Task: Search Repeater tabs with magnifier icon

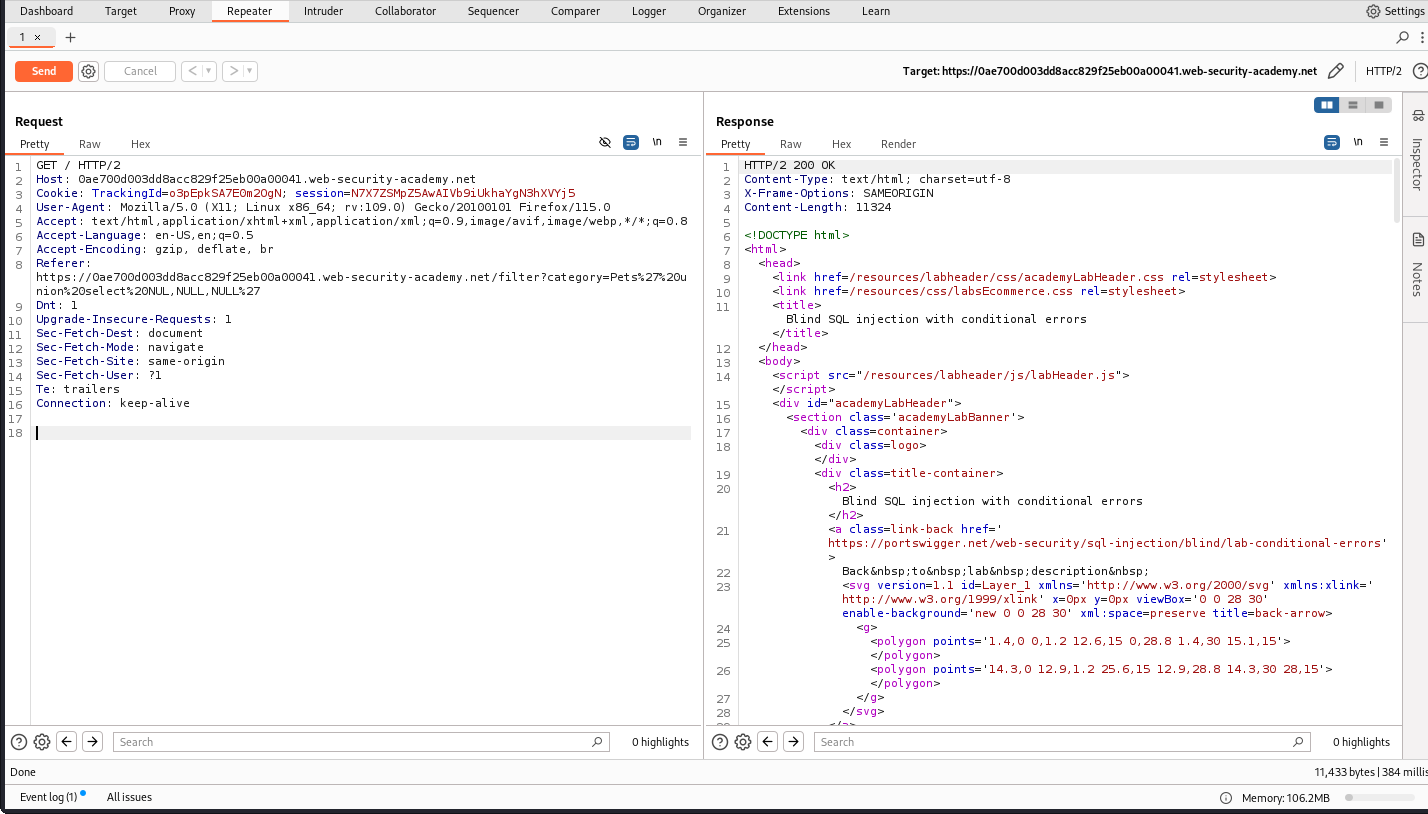Action: (x=1403, y=37)
